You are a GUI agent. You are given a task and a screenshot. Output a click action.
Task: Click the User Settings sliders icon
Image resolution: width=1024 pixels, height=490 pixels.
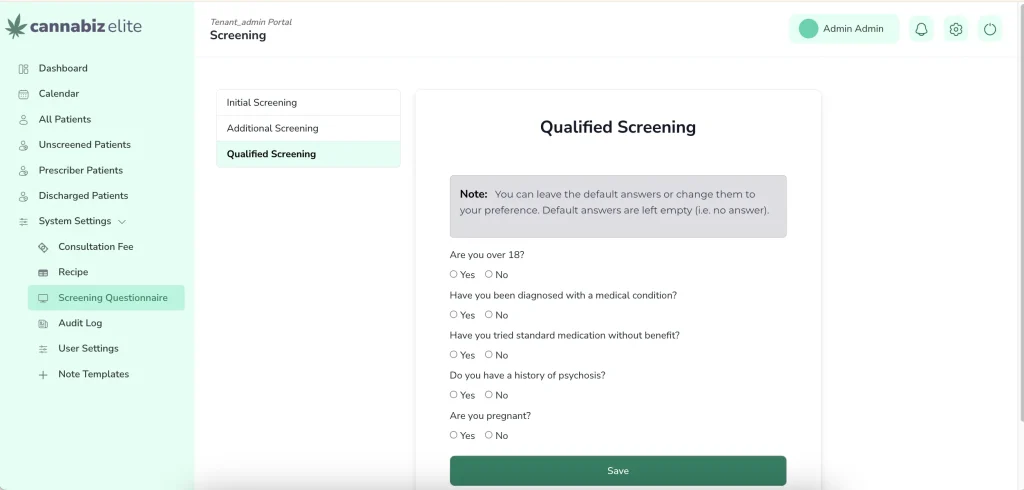pos(43,349)
